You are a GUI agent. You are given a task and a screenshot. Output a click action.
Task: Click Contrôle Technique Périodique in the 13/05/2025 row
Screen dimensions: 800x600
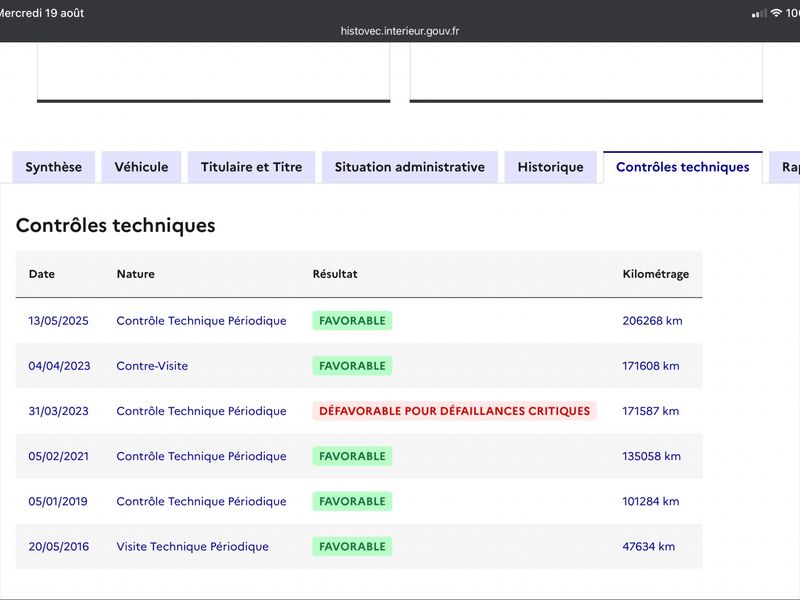pos(202,321)
